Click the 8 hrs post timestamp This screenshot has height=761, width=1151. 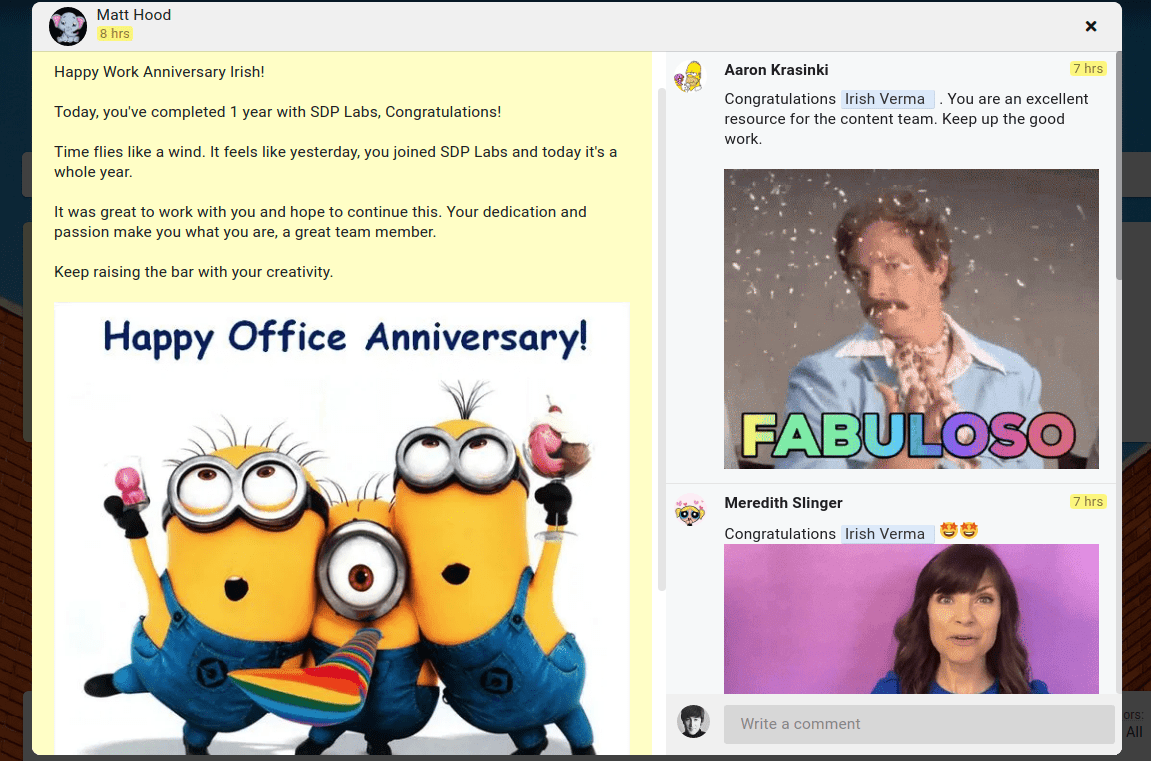(x=115, y=34)
